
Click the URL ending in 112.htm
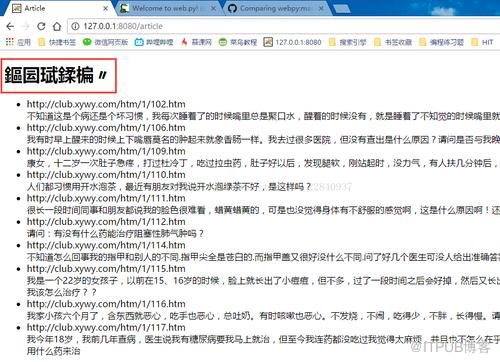106,222
